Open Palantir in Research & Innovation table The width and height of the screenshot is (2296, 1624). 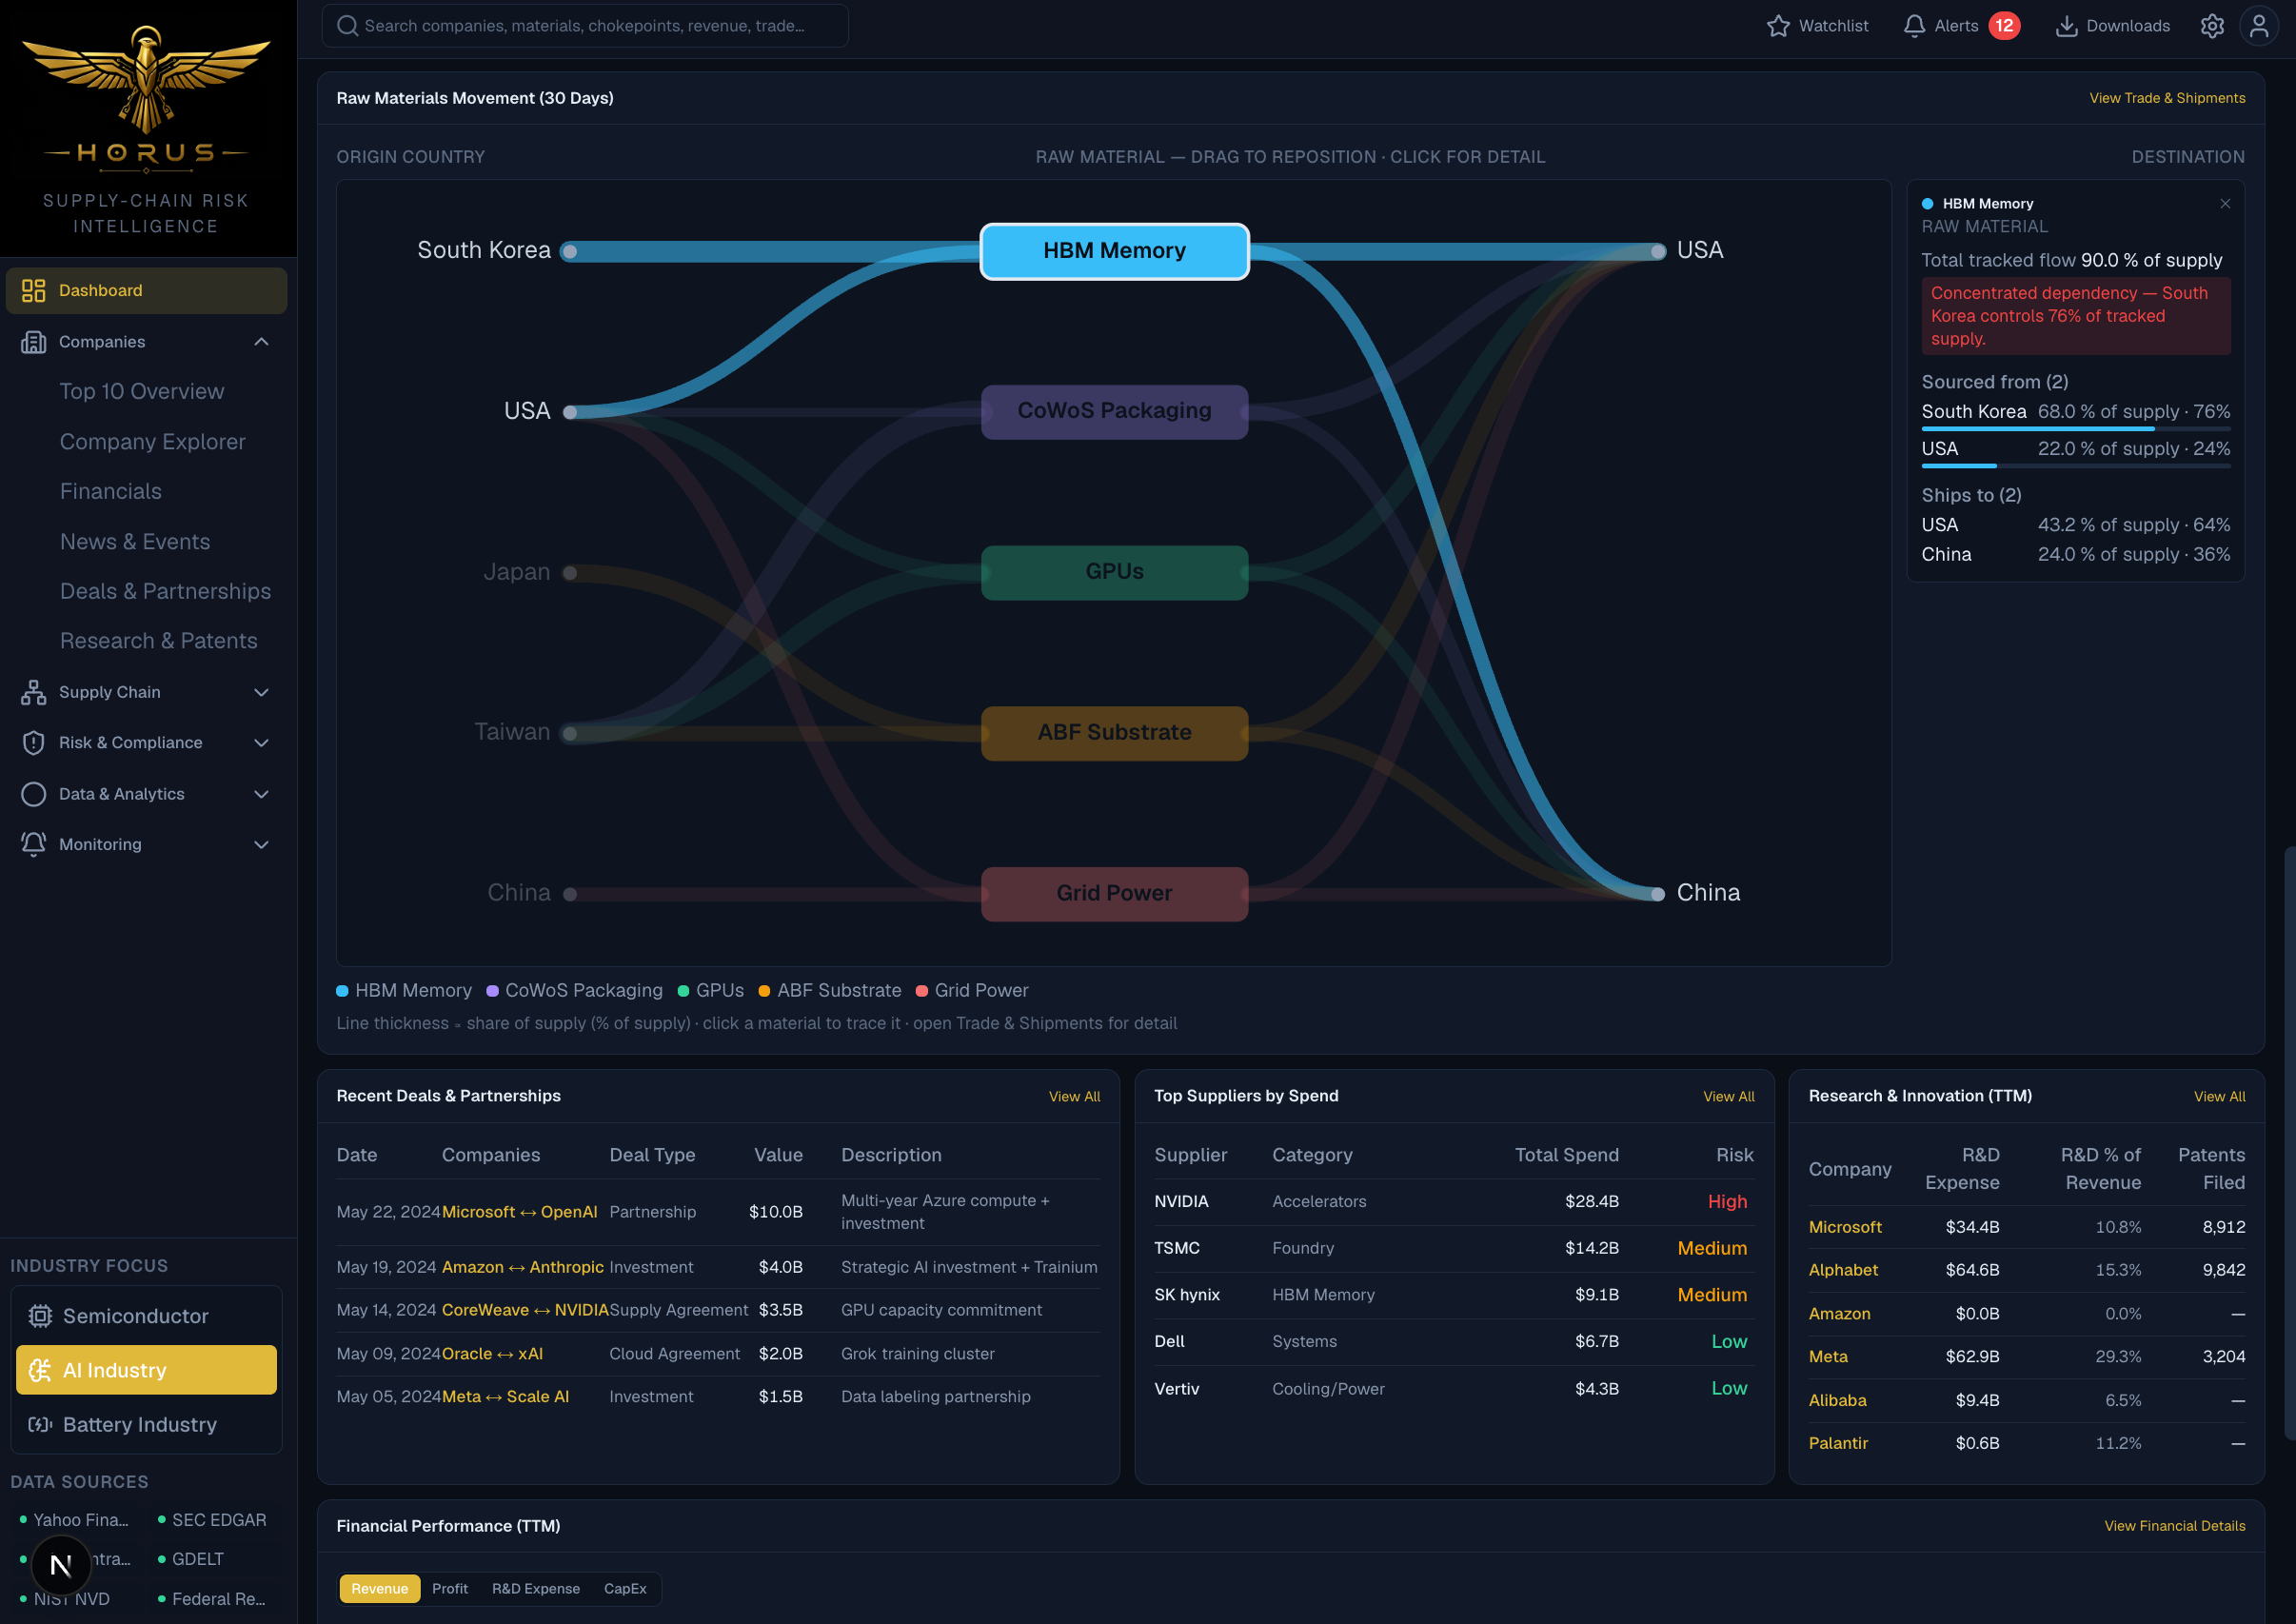1838,1443
